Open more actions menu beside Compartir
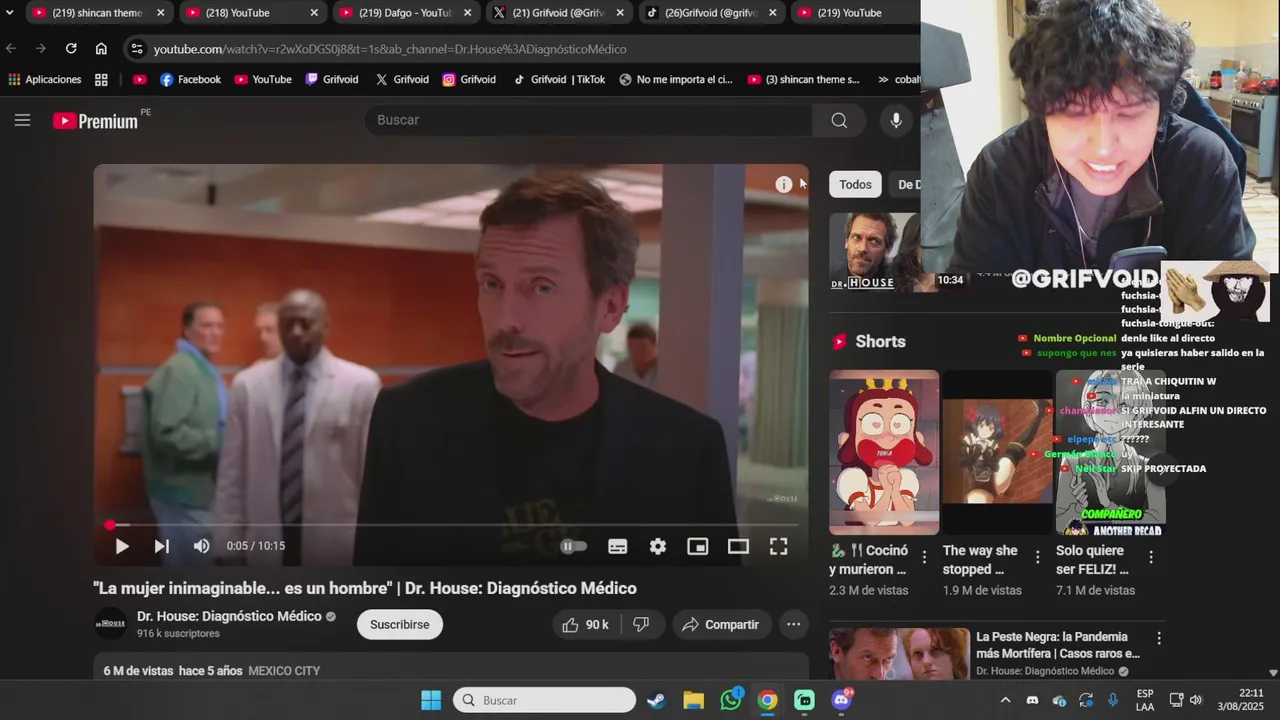1280x720 pixels. click(x=793, y=624)
